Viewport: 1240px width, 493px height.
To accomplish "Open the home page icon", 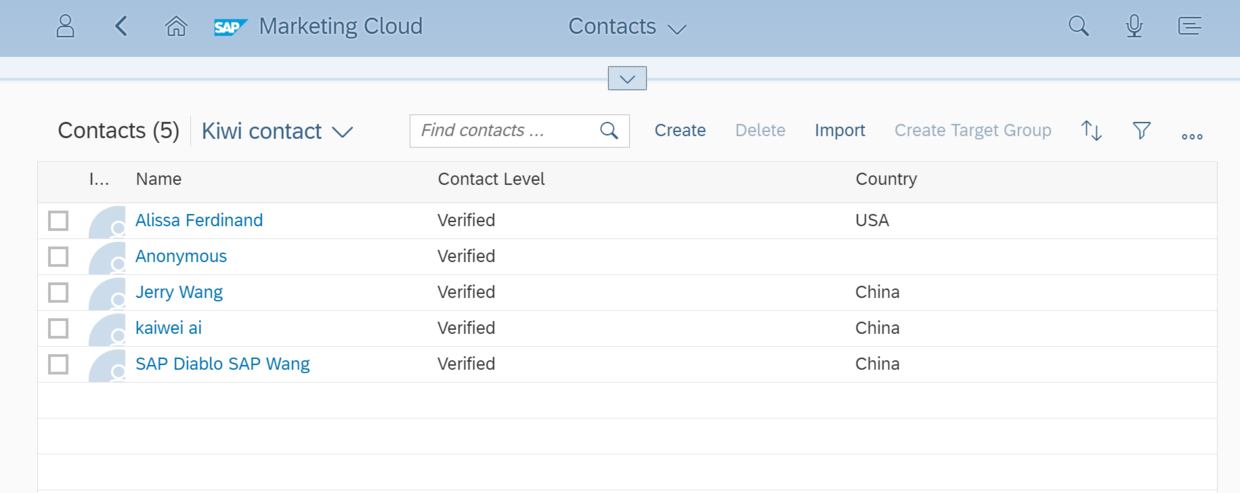I will (x=176, y=27).
